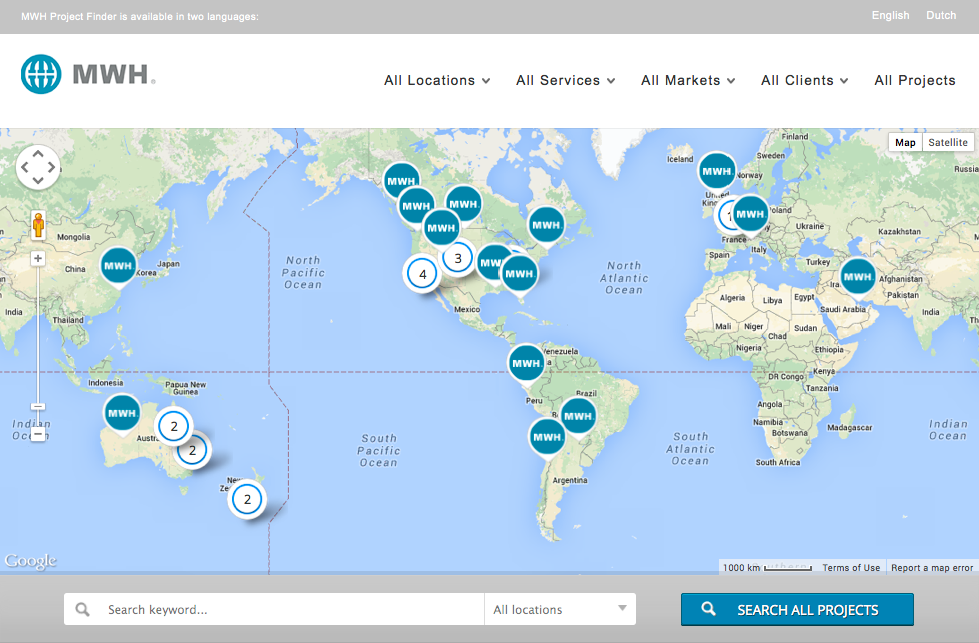The image size is (979, 643).
Task: Open the All Markets menu
Action: [688, 80]
